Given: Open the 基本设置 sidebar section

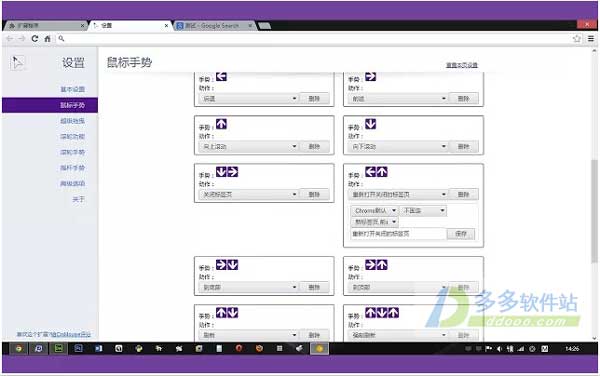Looking at the screenshot, I should [x=72, y=89].
